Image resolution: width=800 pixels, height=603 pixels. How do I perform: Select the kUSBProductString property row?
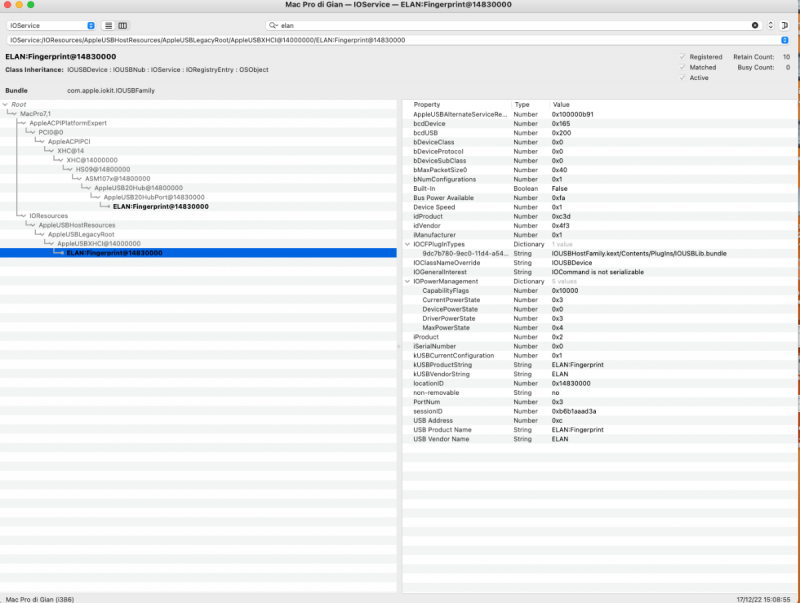tap(599, 365)
